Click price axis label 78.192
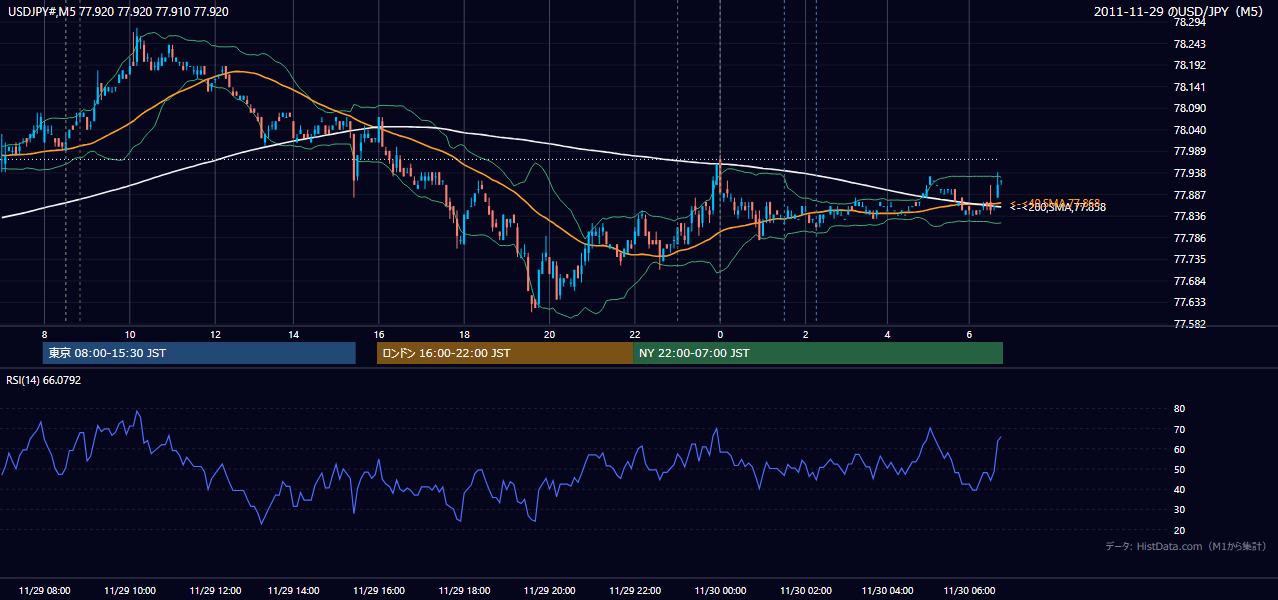The width and height of the screenshot is (1278, 600). [x=1190, y=65]
